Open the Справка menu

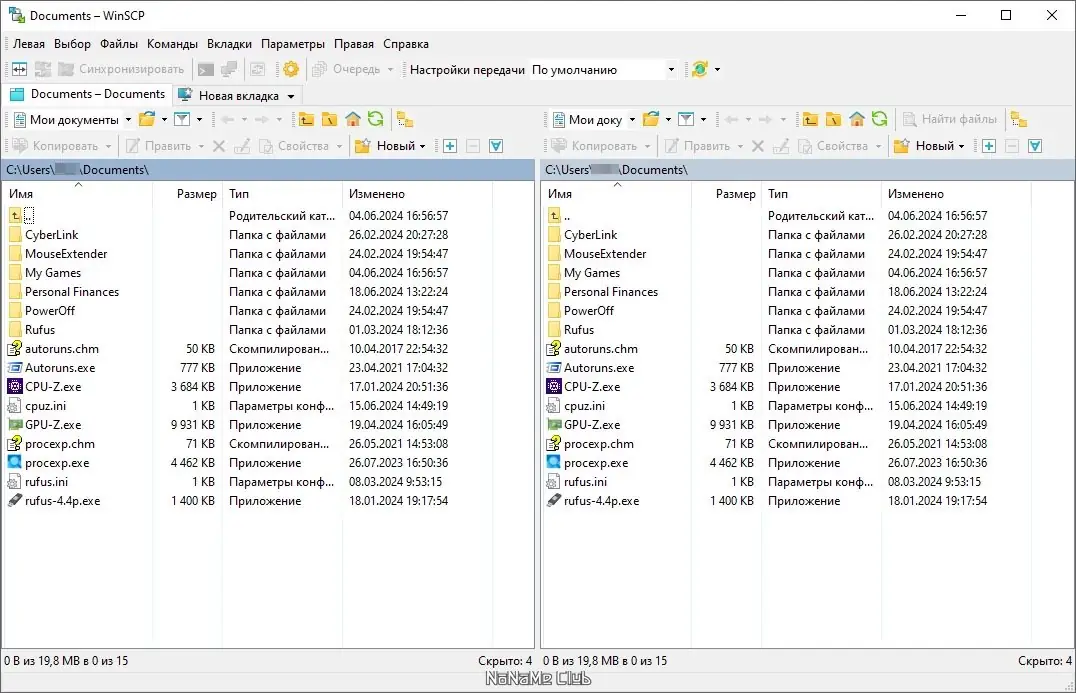pyautogui.click(x=406, y=44)
